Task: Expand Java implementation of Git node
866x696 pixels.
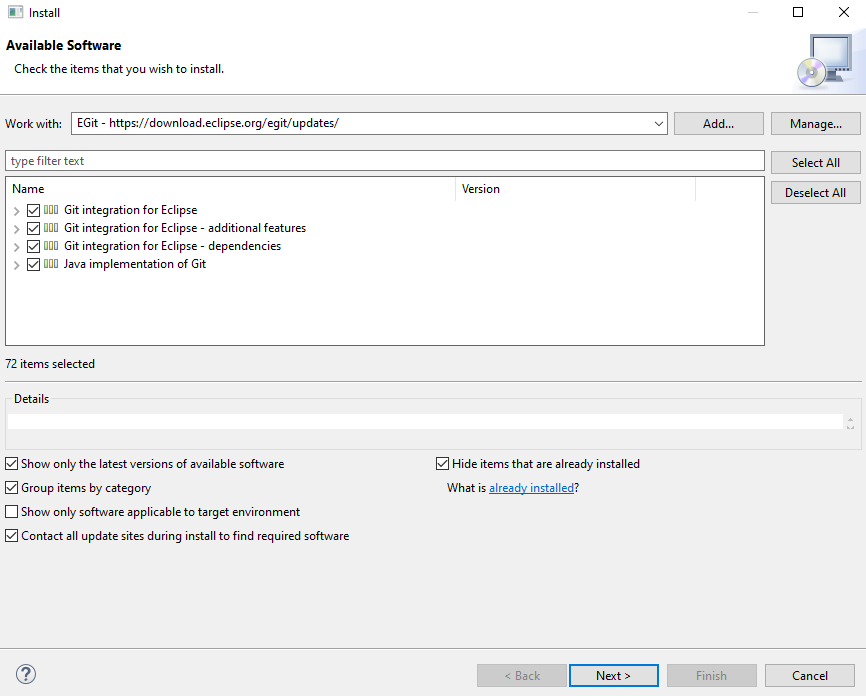Action: (x=17, y=265)
